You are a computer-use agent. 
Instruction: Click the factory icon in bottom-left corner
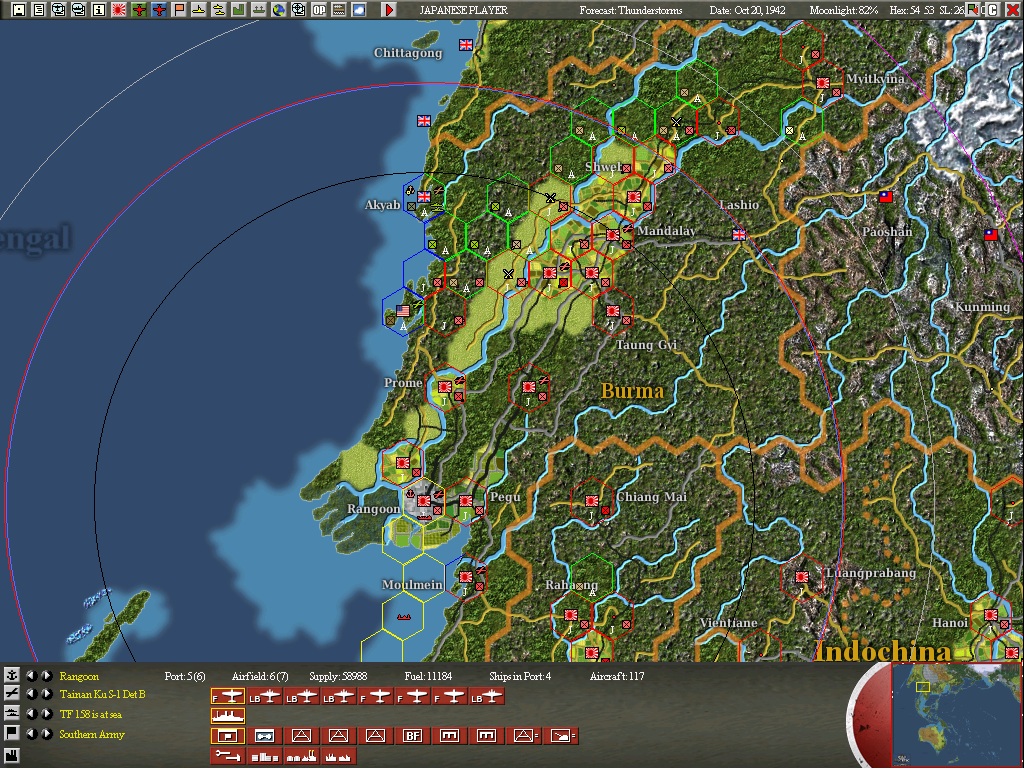(11, 756)
